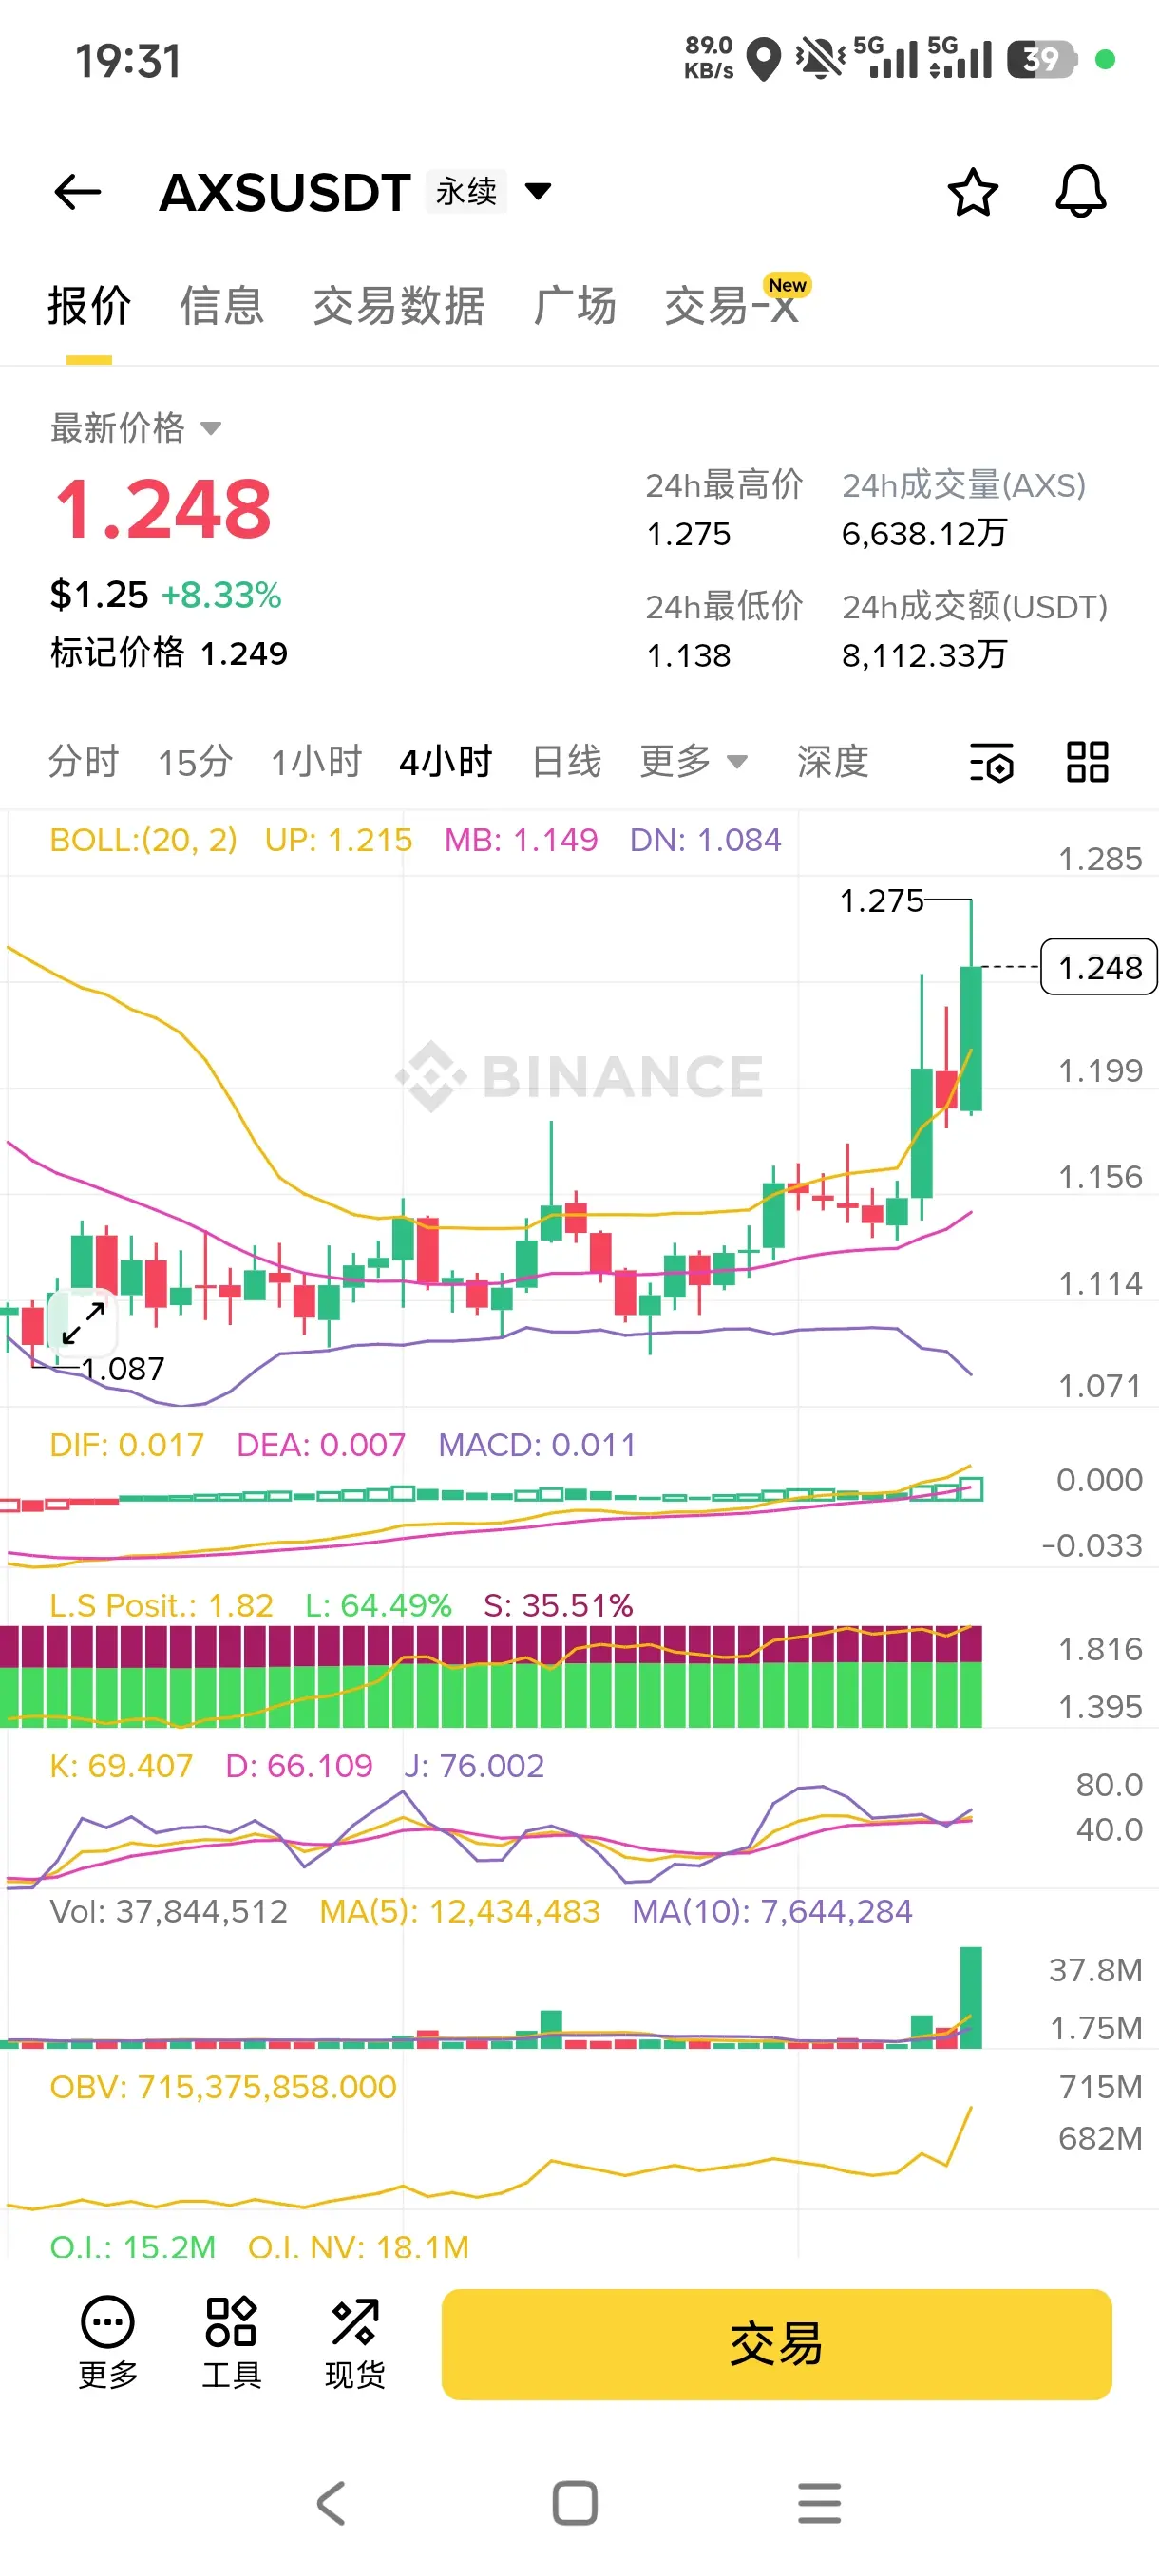Screen dimensions: 1159x2576
Task: Expand the AXSUSDT pair selector arrow
Action: pyautogui.click(x=538, y=191)
